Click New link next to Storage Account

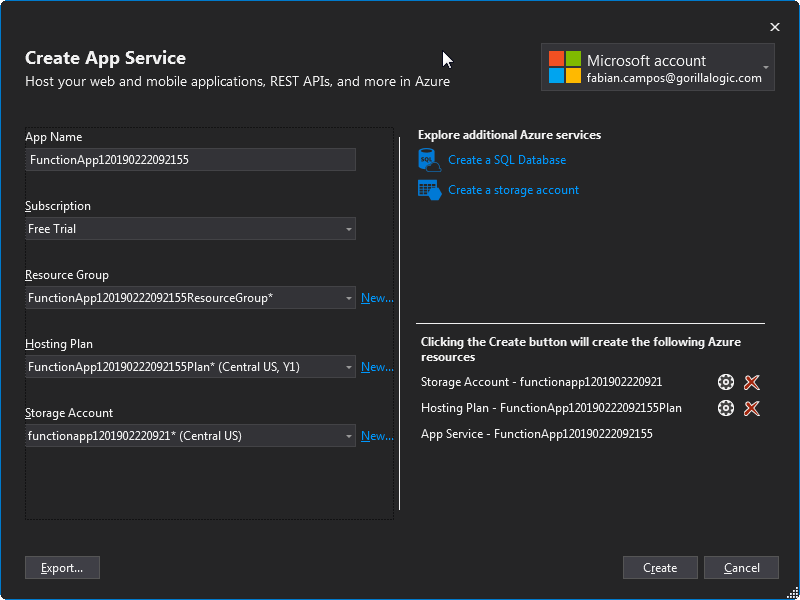tap(377, 436)
